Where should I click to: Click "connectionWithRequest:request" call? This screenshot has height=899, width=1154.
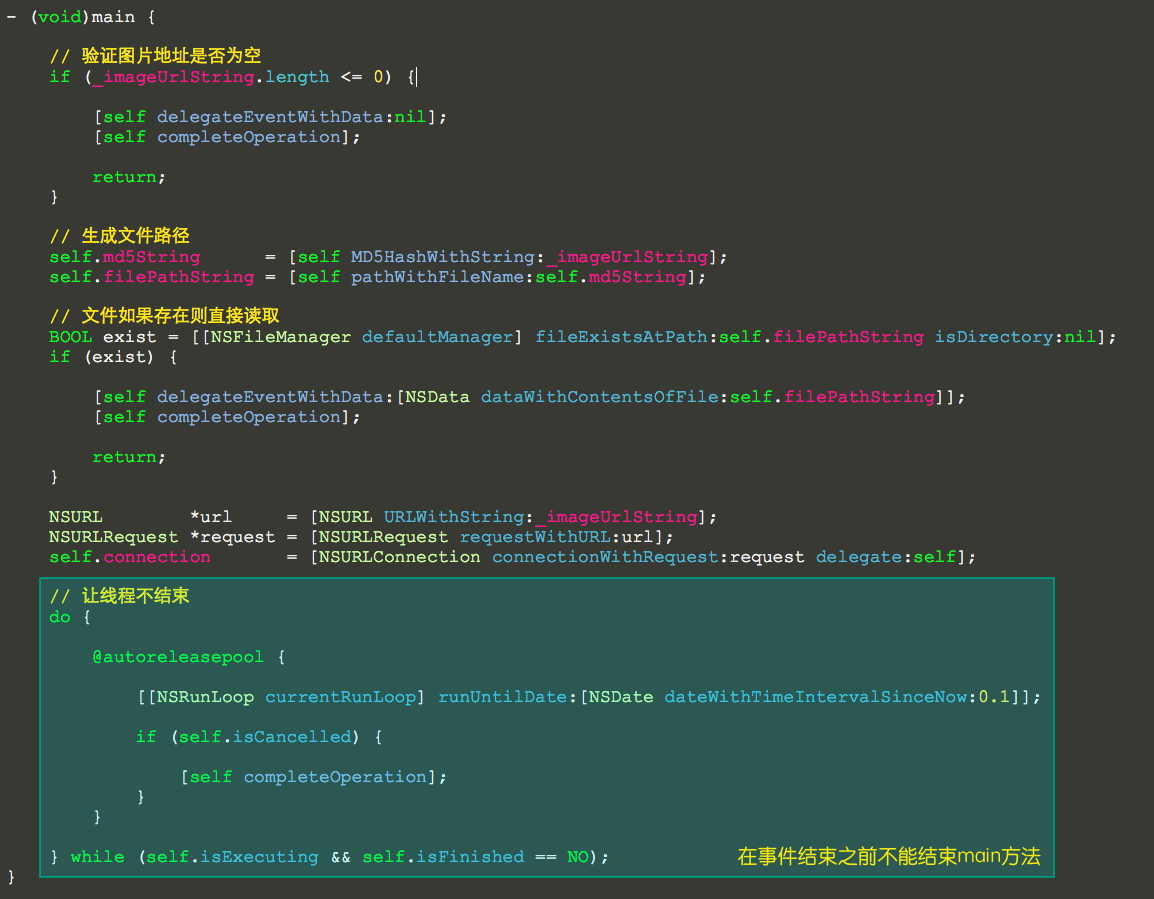point(648,557)
